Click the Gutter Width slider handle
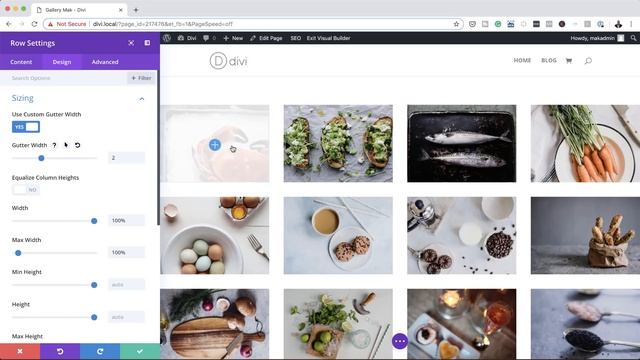 coord(41,158)
